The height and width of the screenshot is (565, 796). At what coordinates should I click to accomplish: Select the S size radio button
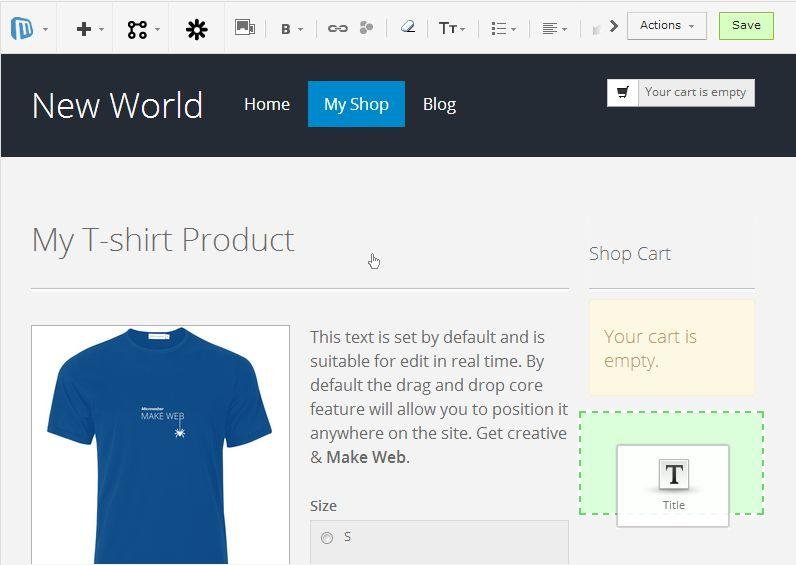point(327,537)
